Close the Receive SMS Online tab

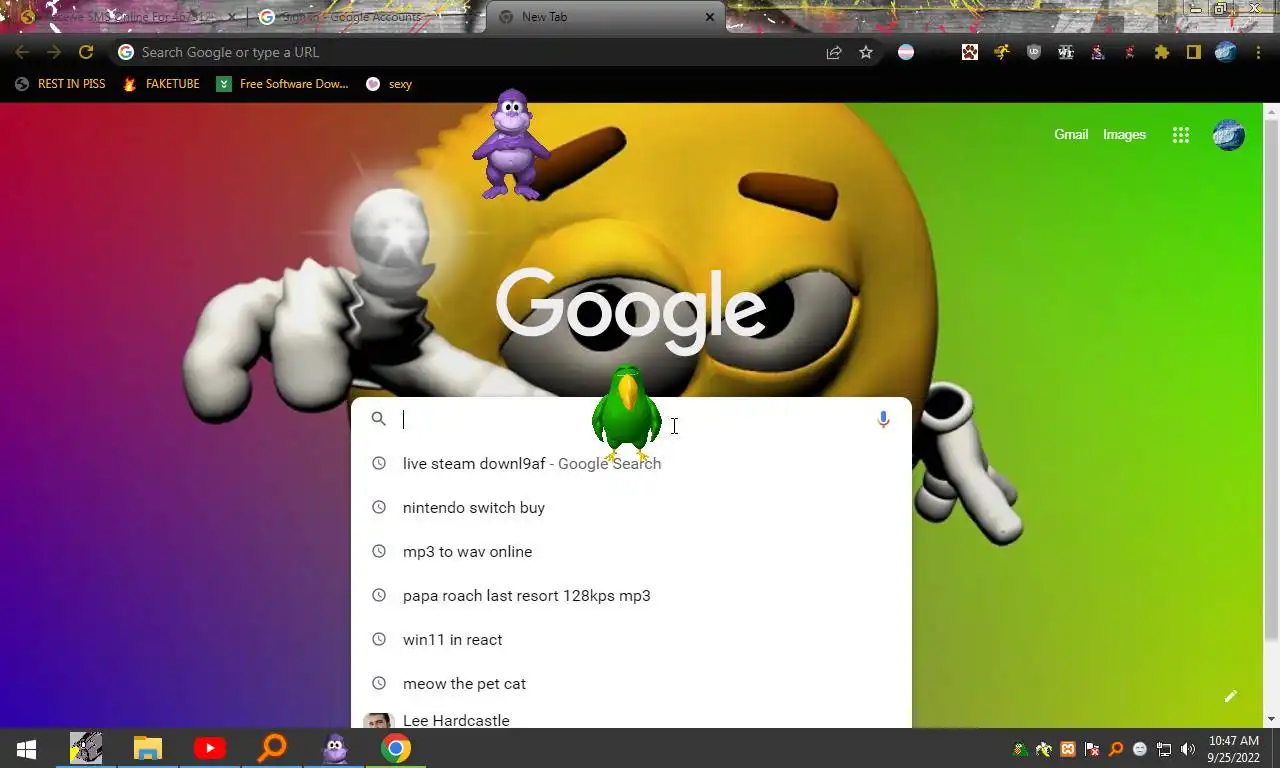pos(232,17)
